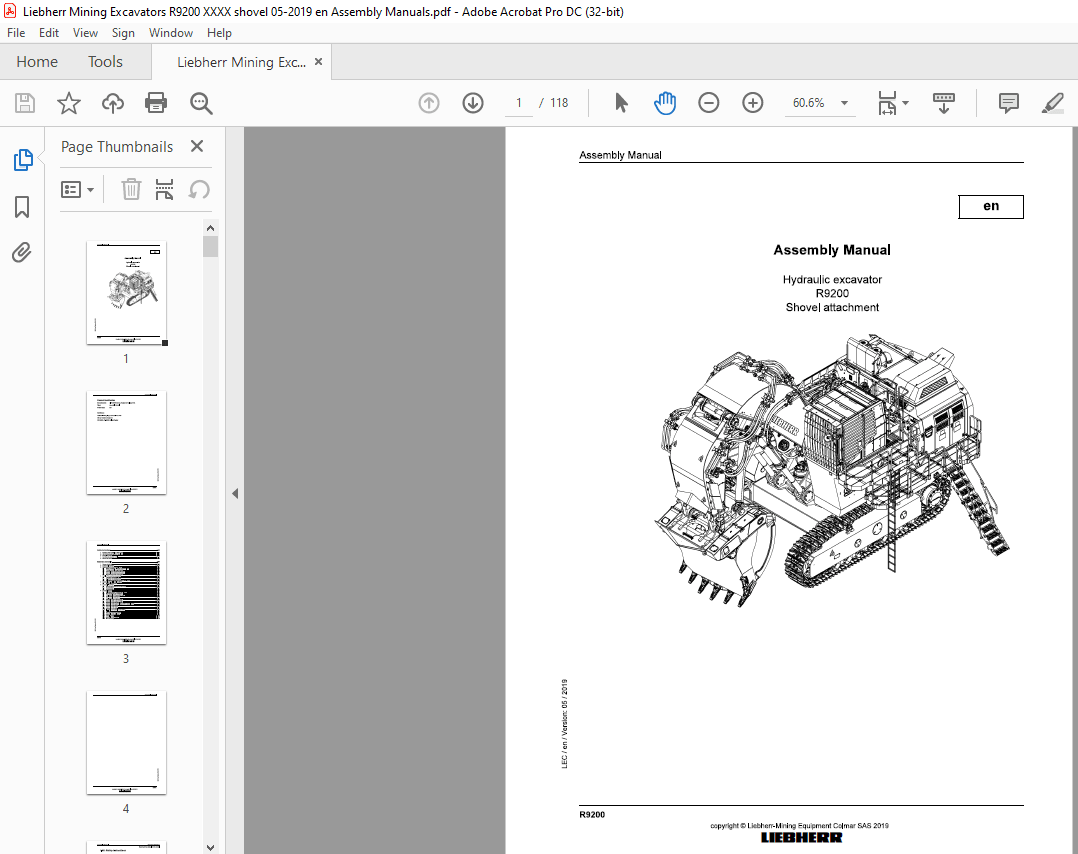Select page 1 thumbnail
The width and height of the screenshot is (1078, 854).
point(126,293)
